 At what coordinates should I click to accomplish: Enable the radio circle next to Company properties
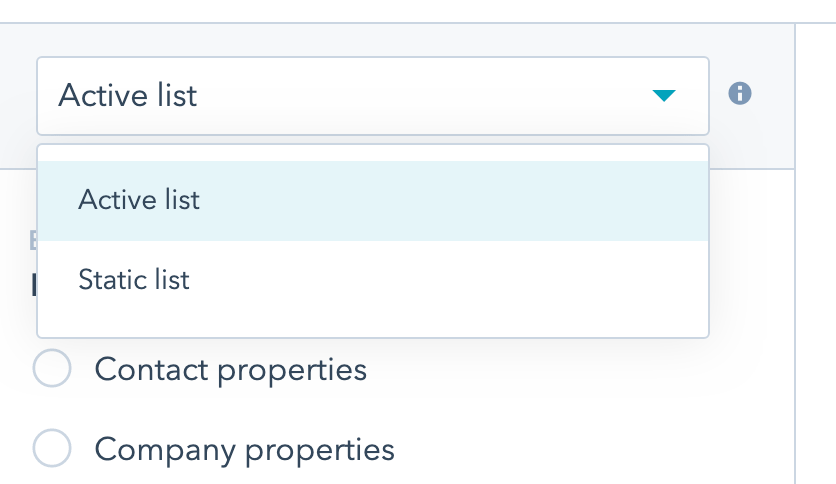coord(52,448)
